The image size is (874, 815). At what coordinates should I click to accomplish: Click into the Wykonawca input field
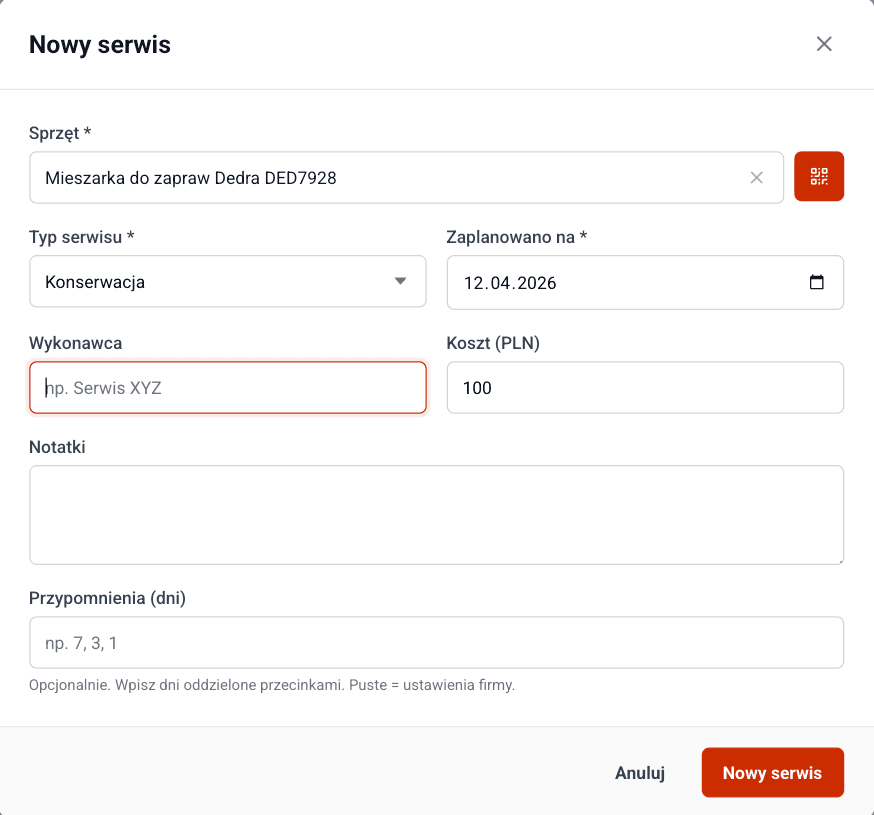coord(228,388)
